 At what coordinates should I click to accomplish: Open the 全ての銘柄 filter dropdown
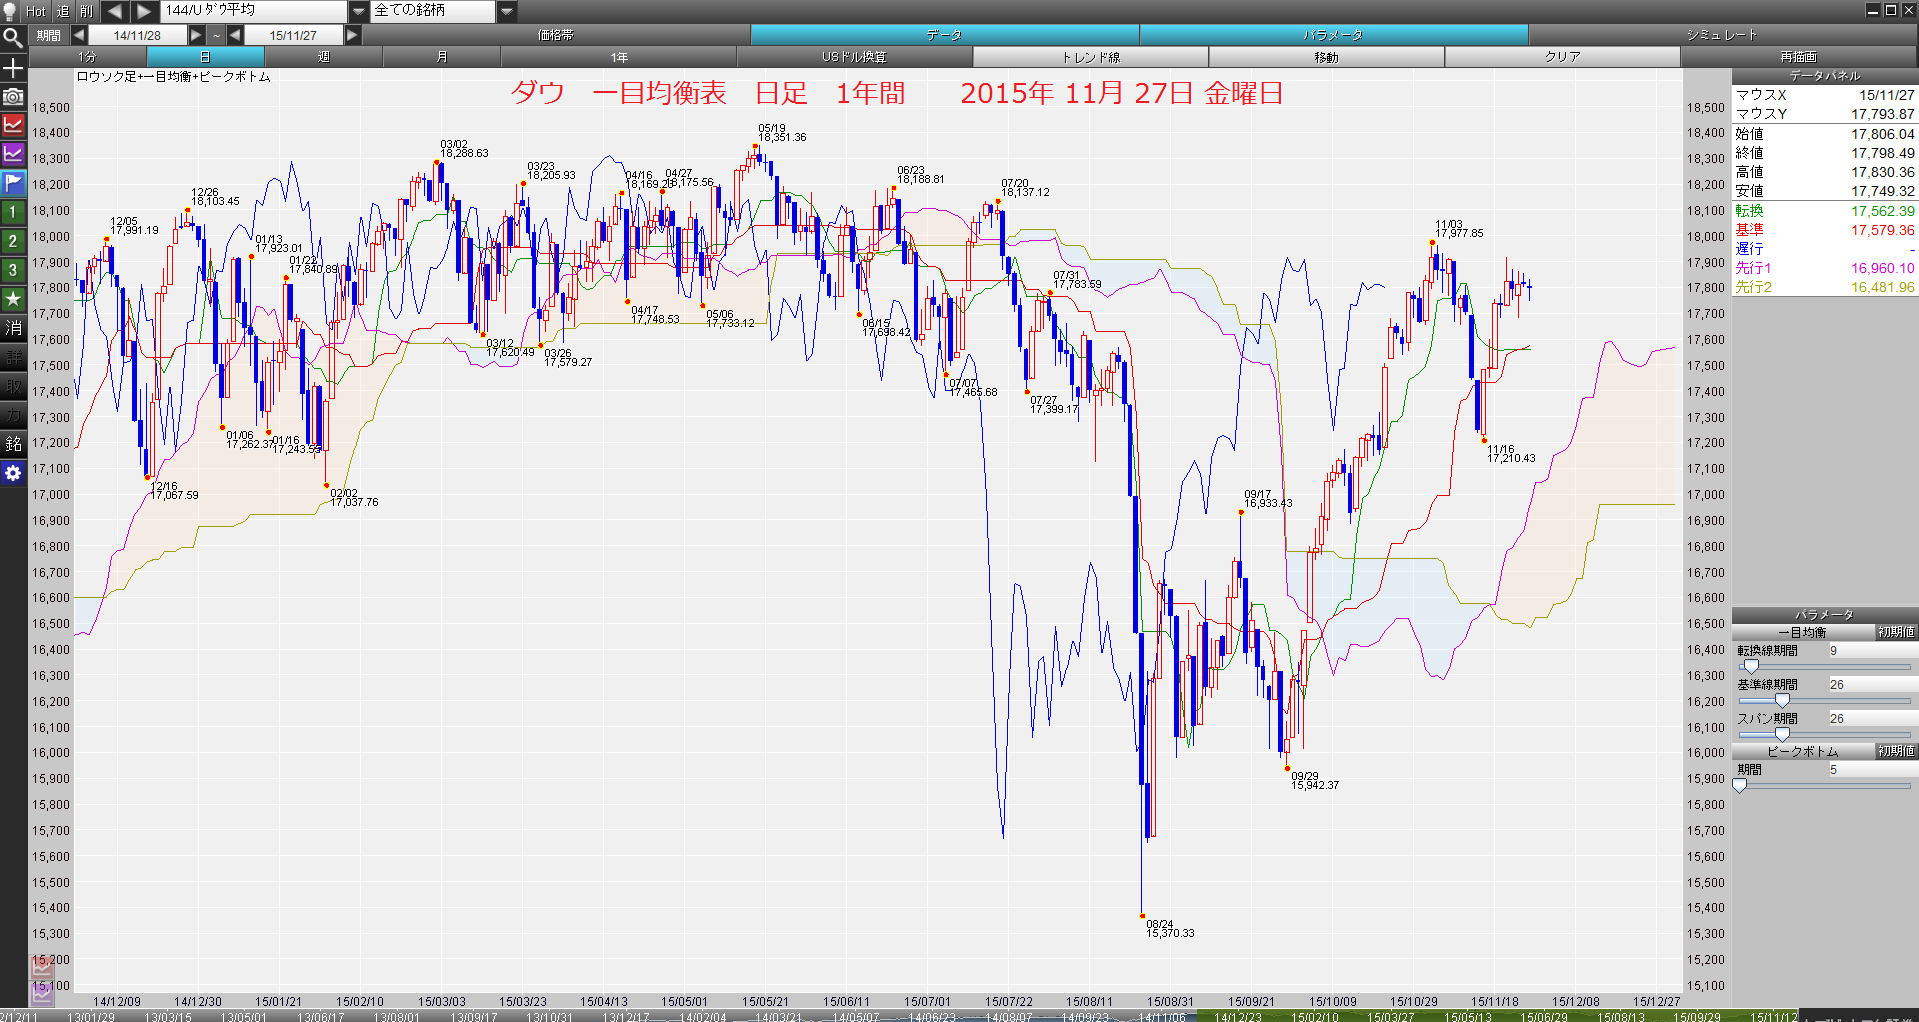click(x=507, y=11)
